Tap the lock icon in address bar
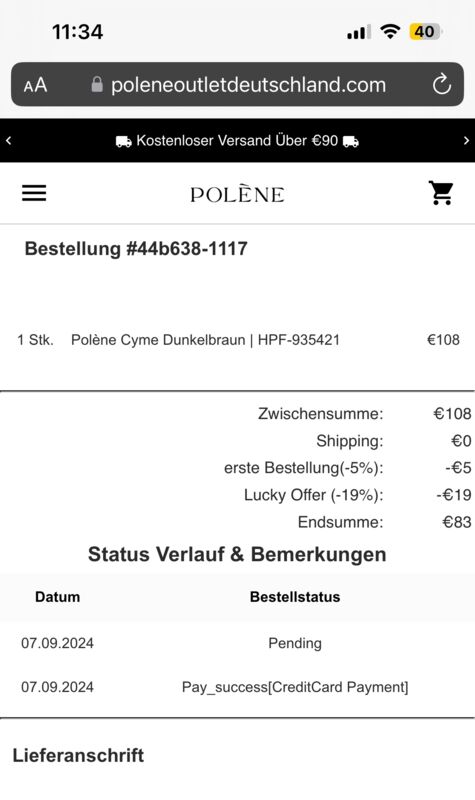Viewport: 475px width, 800px height. pos(97,85)
